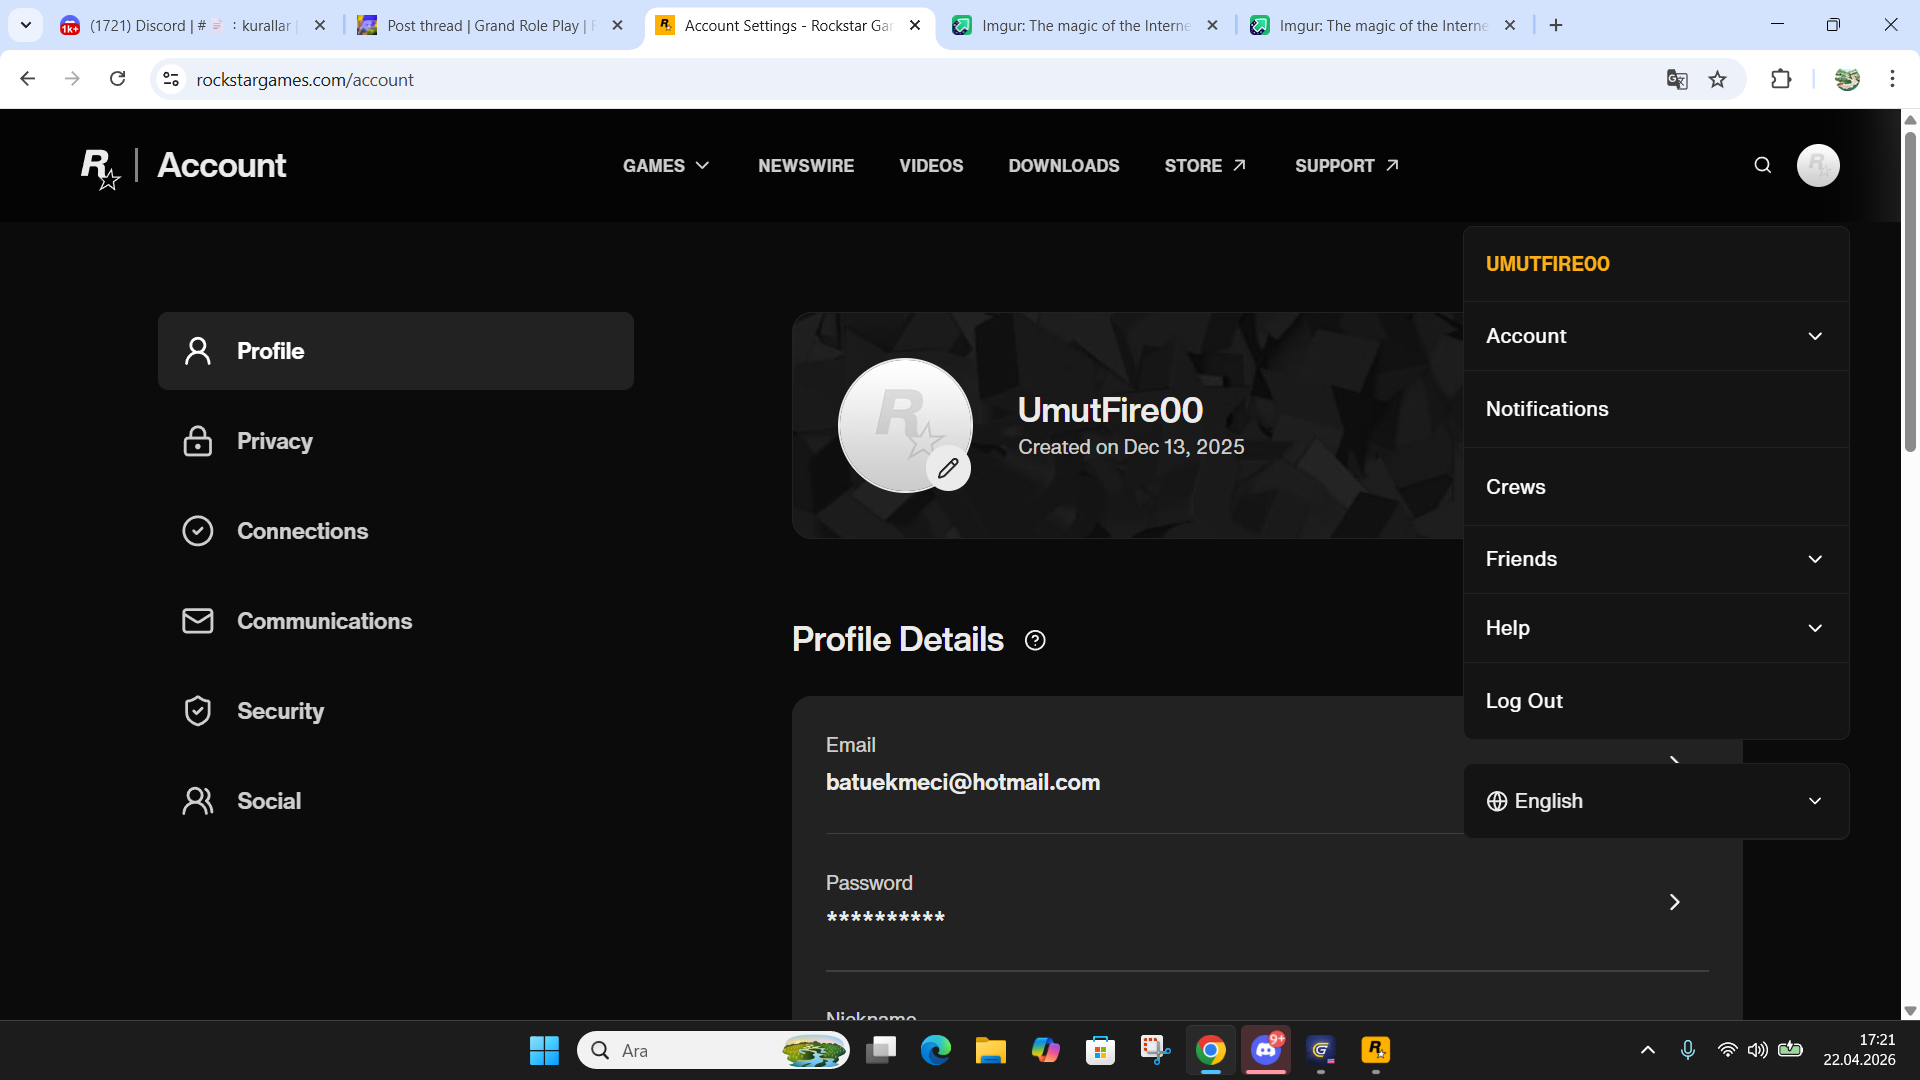The height and width of the screenshot is (1080, 1920).
Task: Click the user avatar in the header
Action: pos(1818,165)
